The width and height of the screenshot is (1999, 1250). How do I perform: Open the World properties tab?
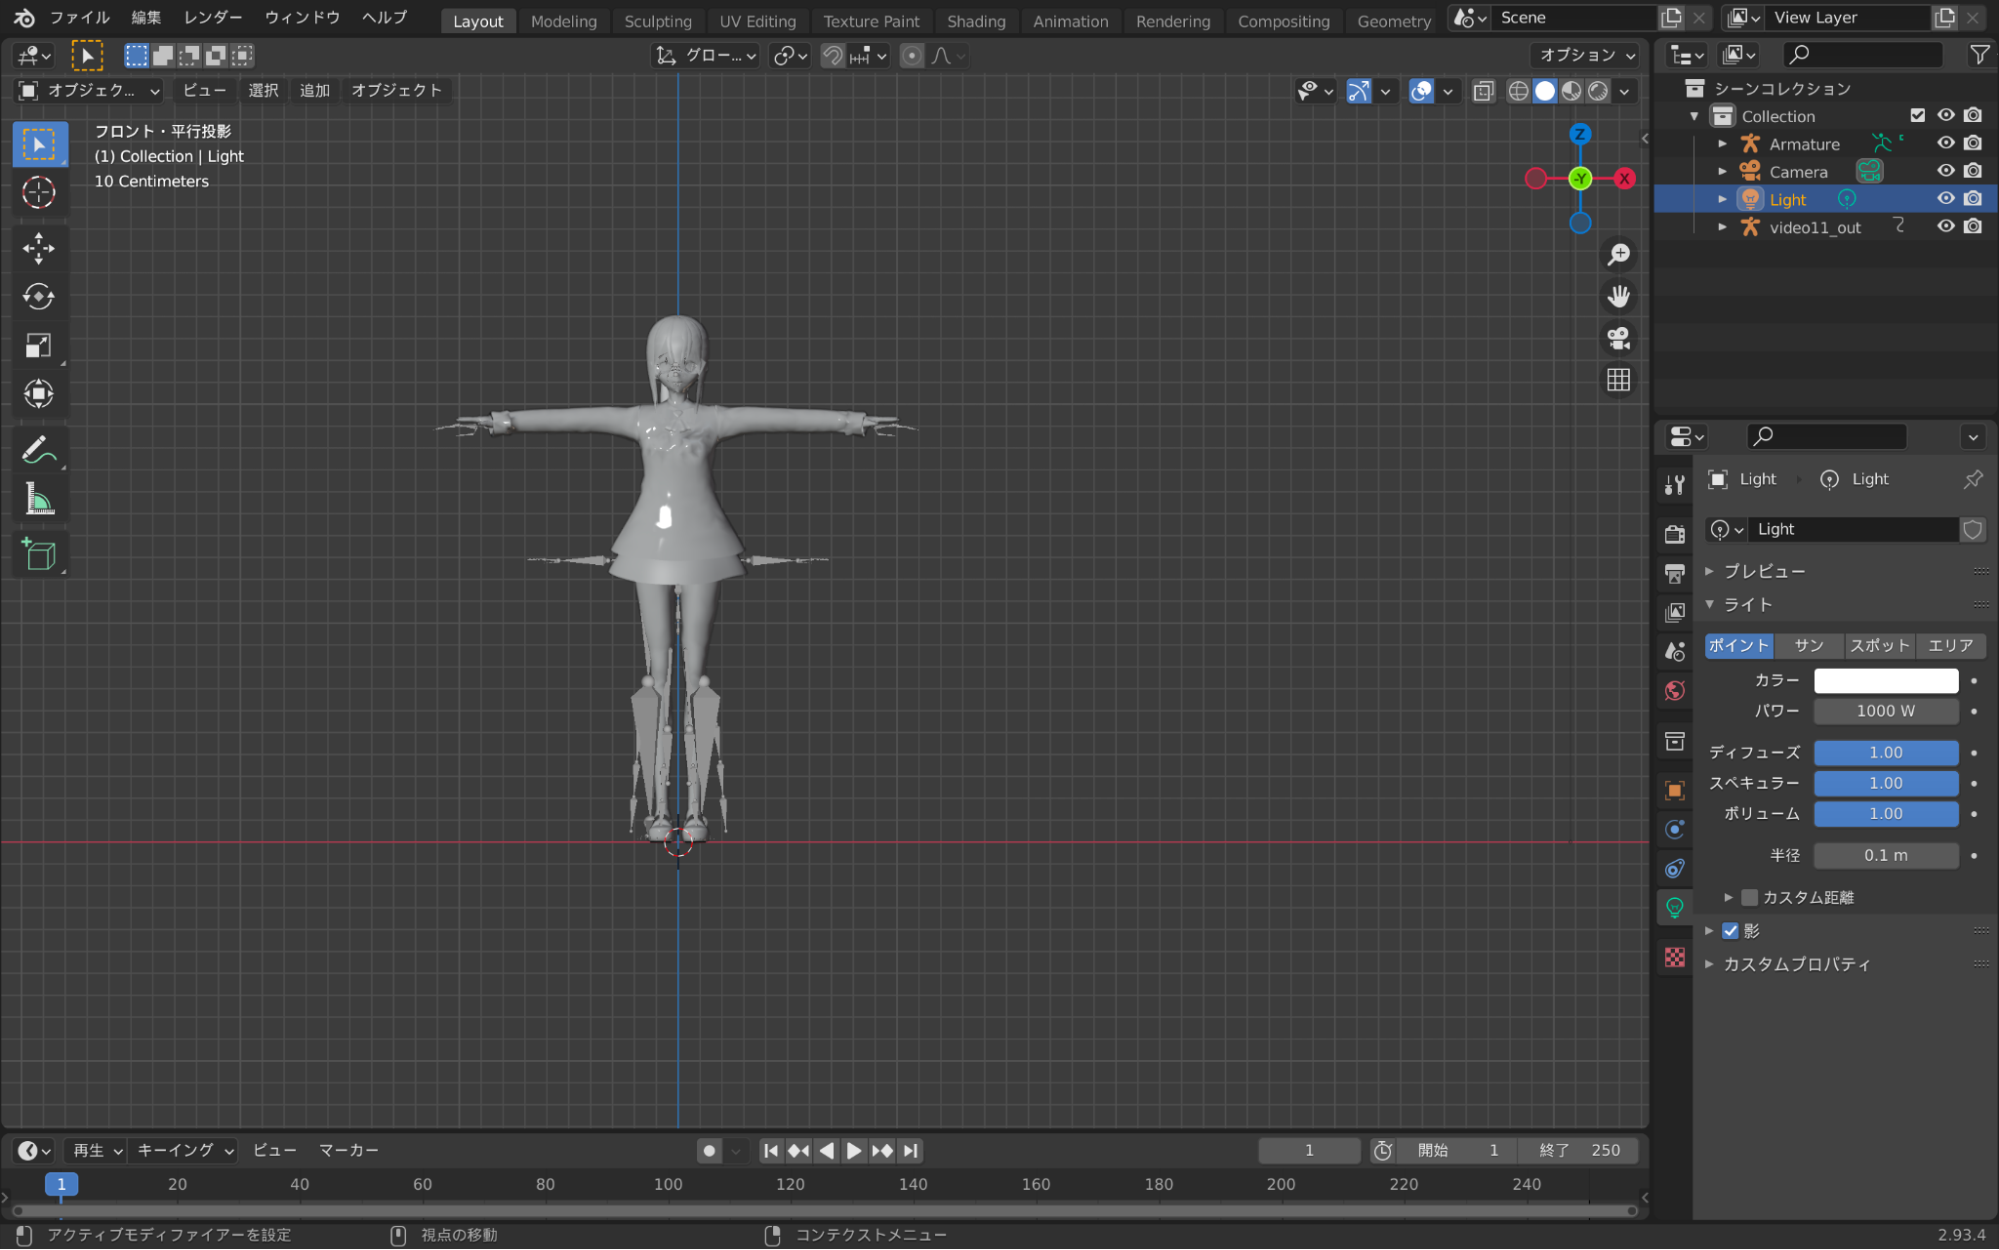pyautogui.click(x=1675, y=691)
